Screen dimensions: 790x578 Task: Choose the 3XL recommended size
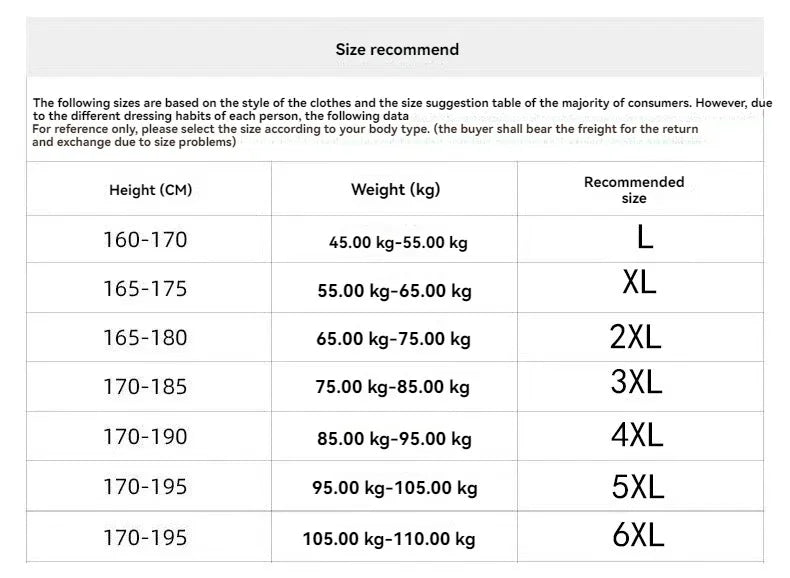[636, 381]
